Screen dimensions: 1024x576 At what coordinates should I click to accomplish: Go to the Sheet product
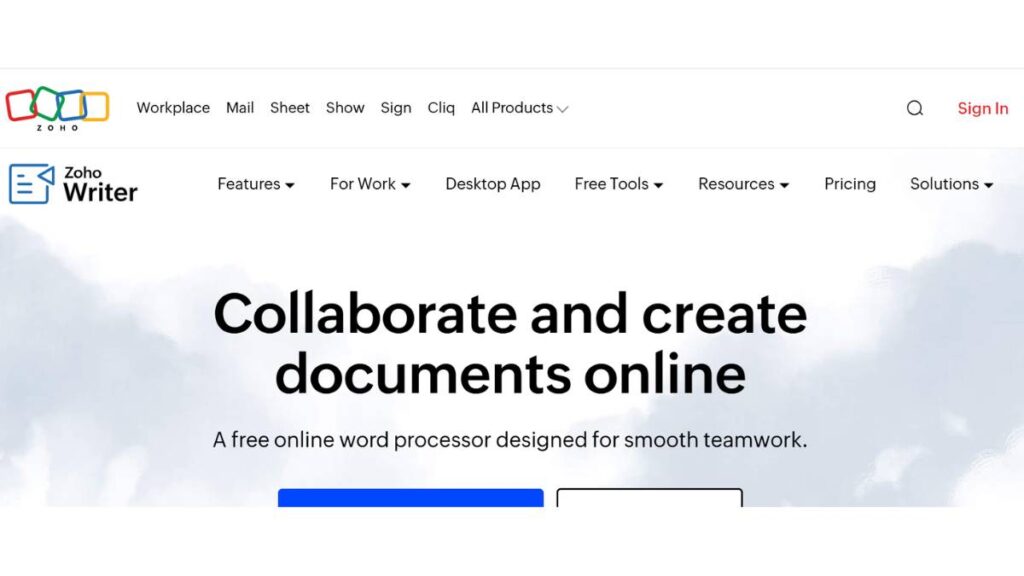pos(289,108)
